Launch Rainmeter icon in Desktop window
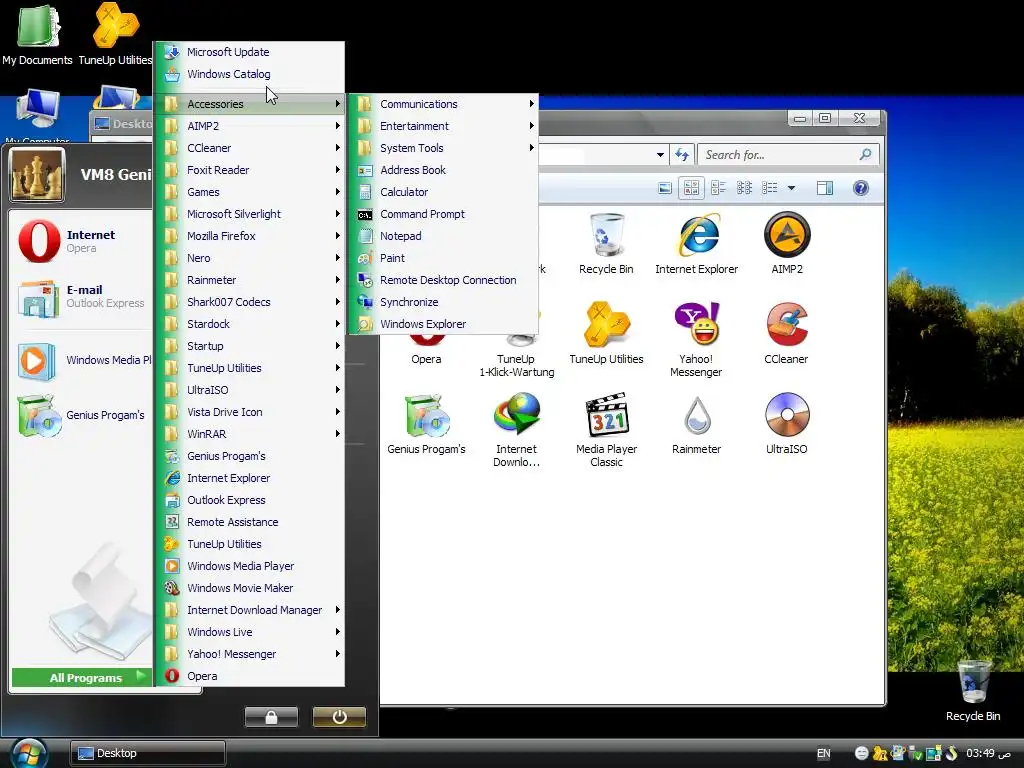Image resolution: width=1024 pixels, height=768 pixels. pyautogui.click(x=696, y=423)
